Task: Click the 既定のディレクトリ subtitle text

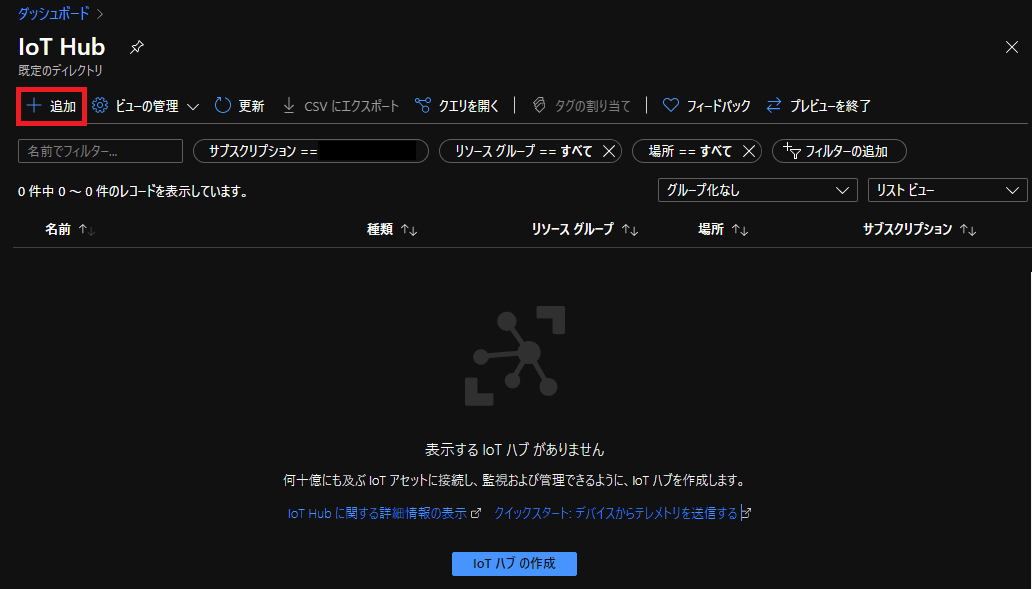Action: (x=61, y=70)
